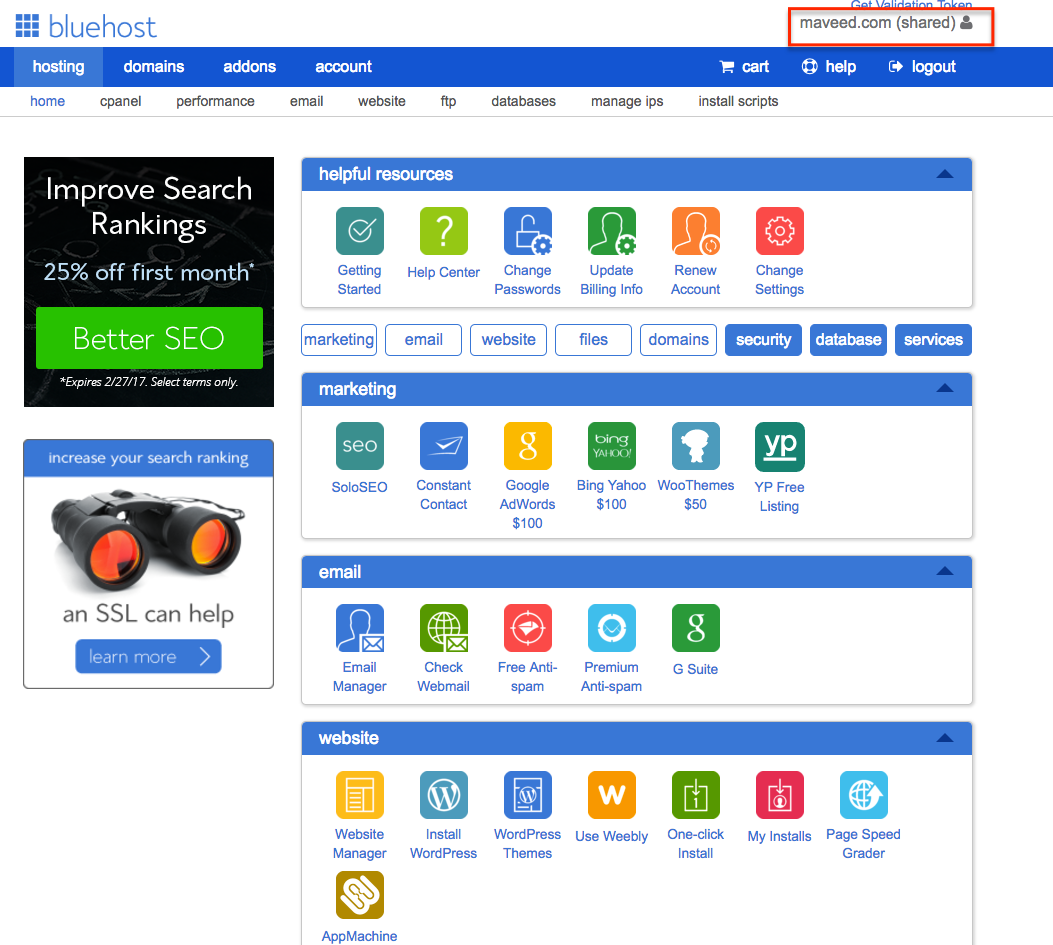Open the Getting Started icon

359,232
